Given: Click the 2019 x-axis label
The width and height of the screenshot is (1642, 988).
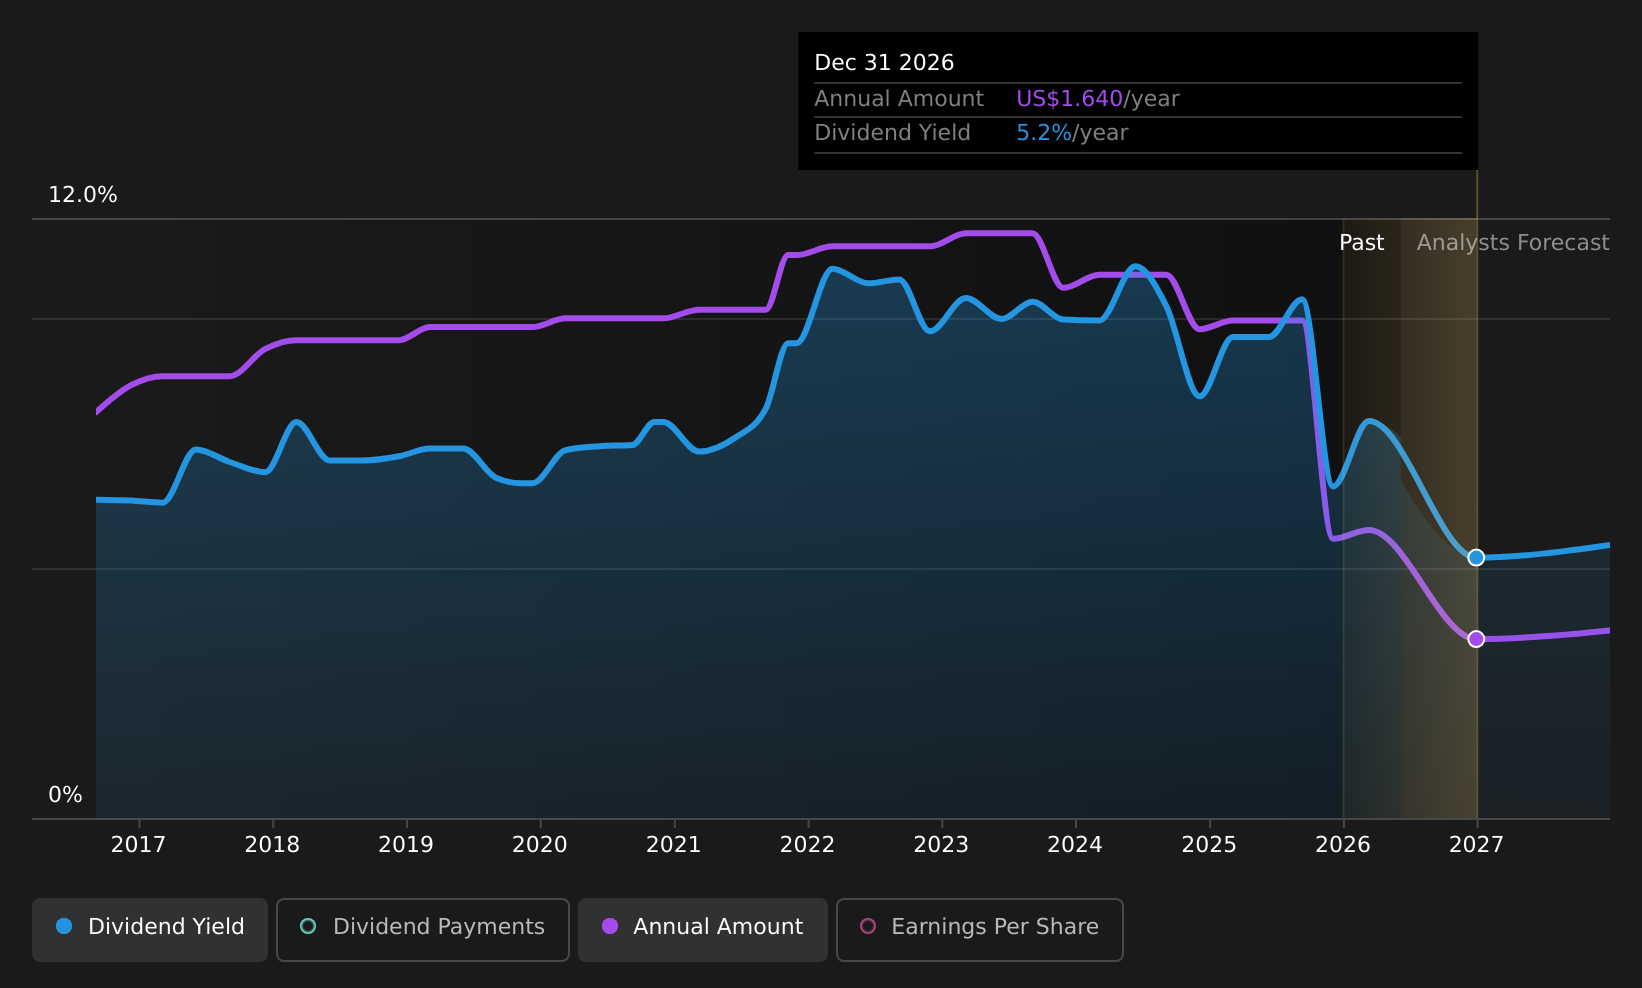Looking at the screenshot, I should tap(406, 845).
